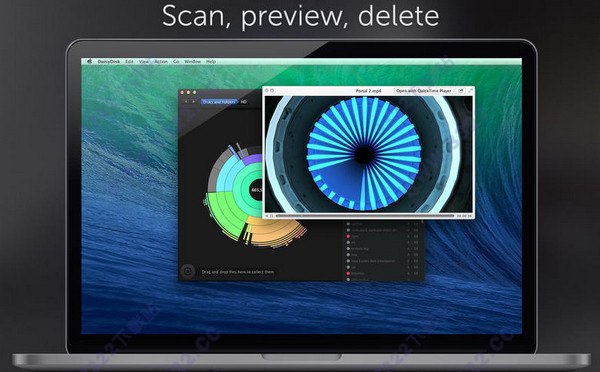The width and height of the screenshot is (600, 372).
Task: Select the HD breadcrumb
Action: (244, 102)
